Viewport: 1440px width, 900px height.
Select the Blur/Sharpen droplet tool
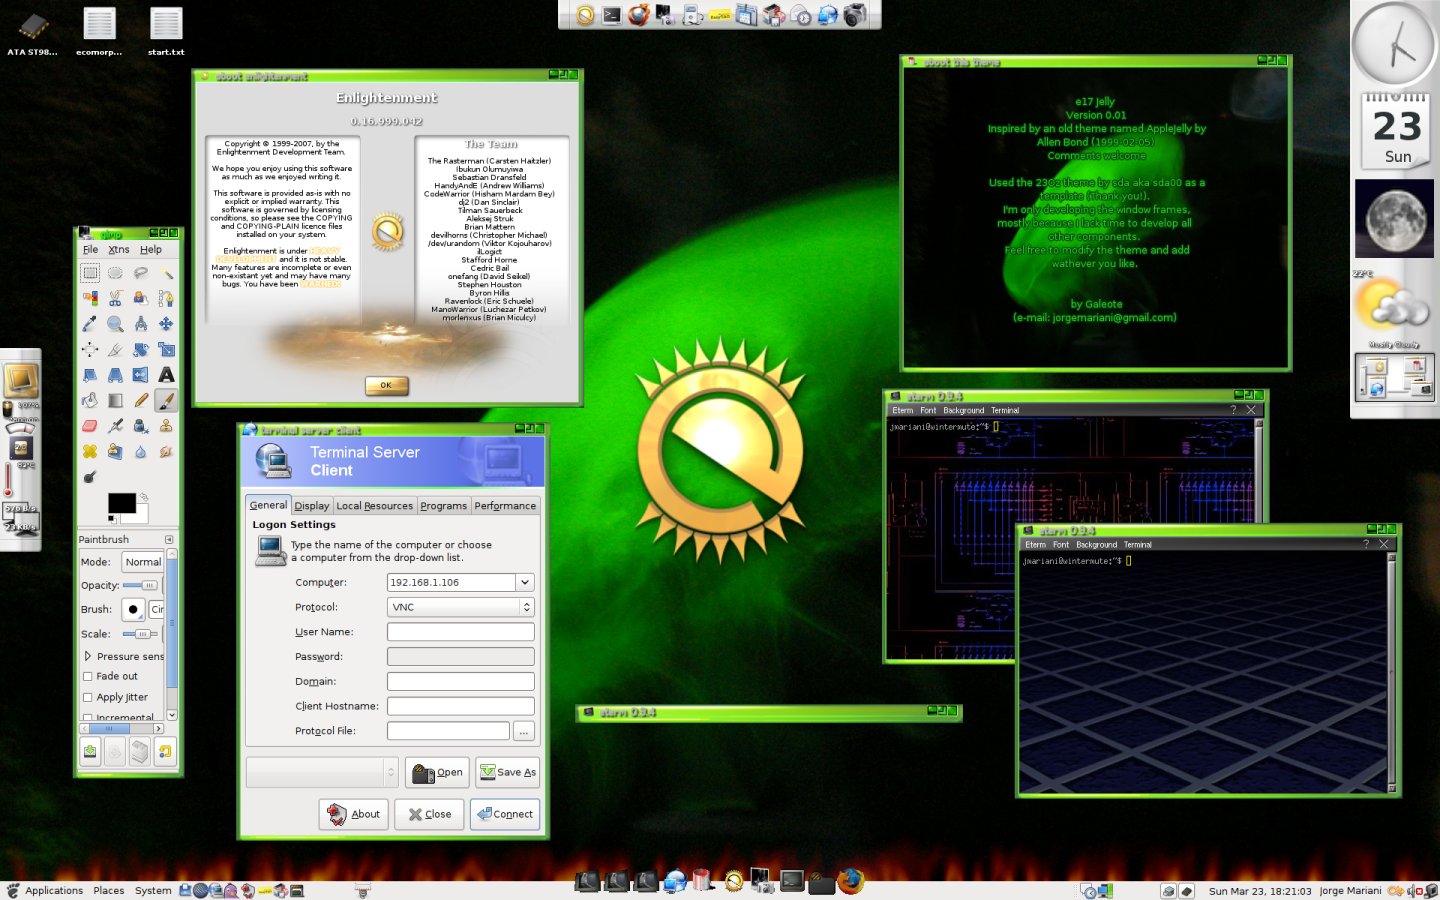point(141,451)
